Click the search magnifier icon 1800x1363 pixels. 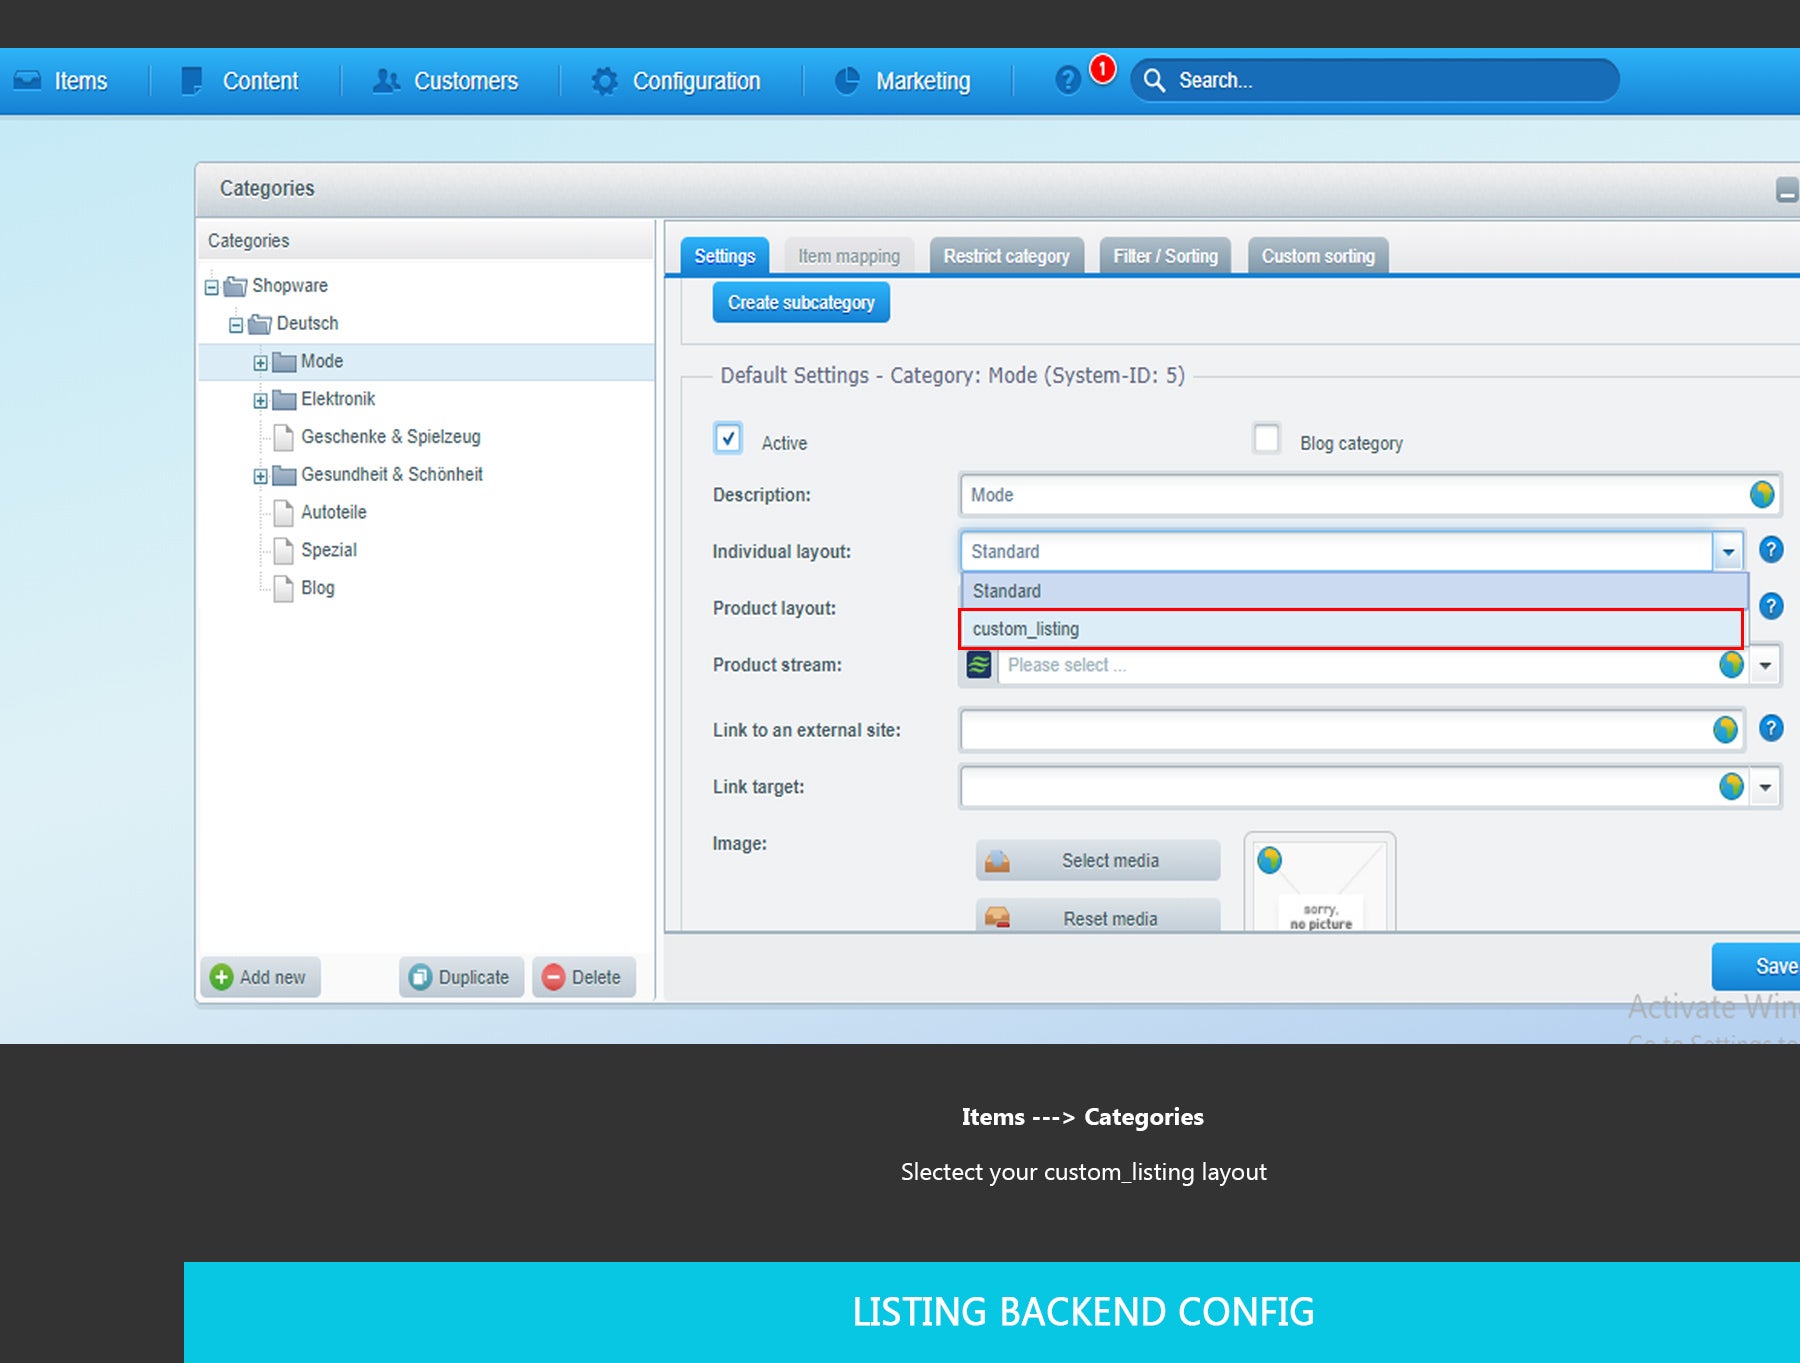point(1154,80)
